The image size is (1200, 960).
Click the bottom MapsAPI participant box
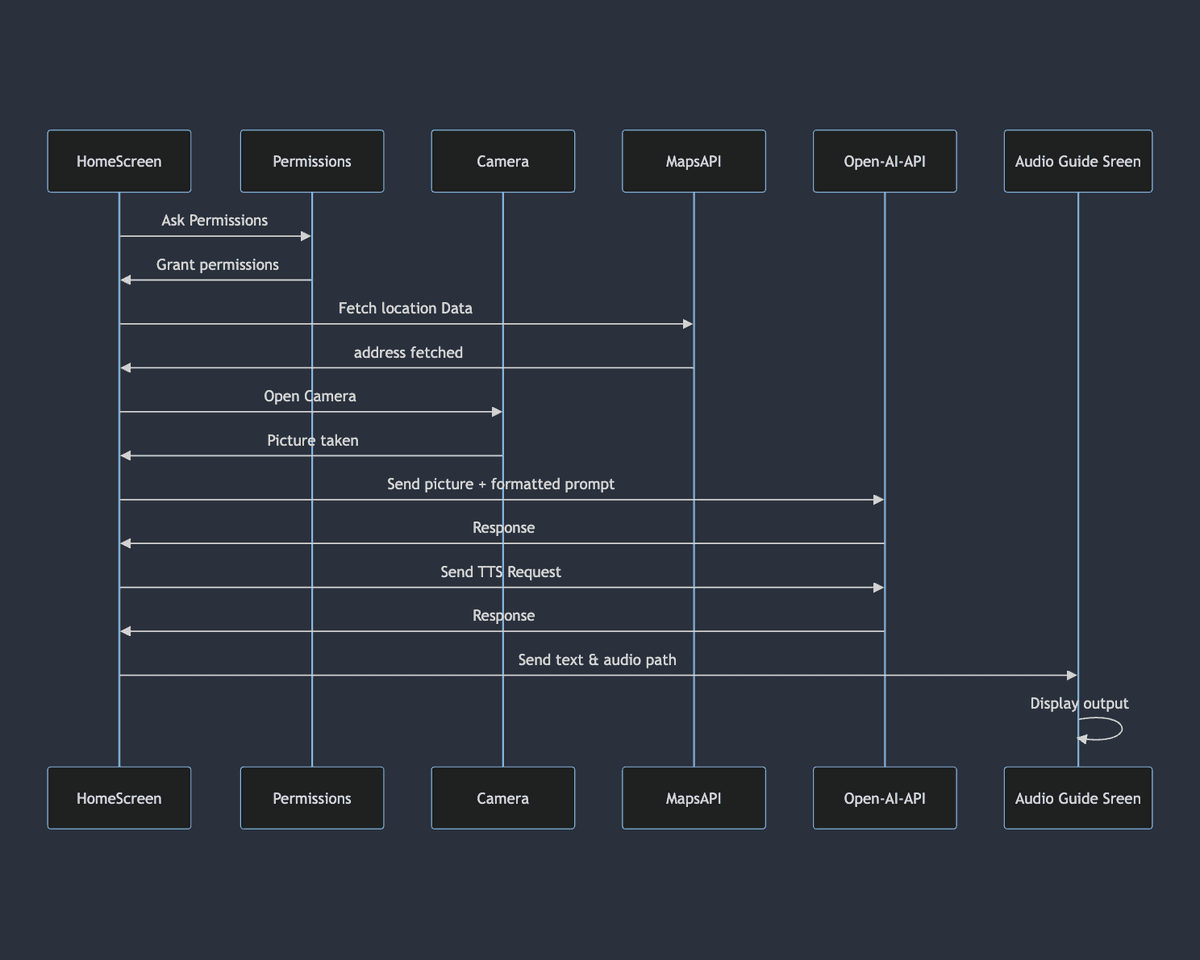point(694,798)
